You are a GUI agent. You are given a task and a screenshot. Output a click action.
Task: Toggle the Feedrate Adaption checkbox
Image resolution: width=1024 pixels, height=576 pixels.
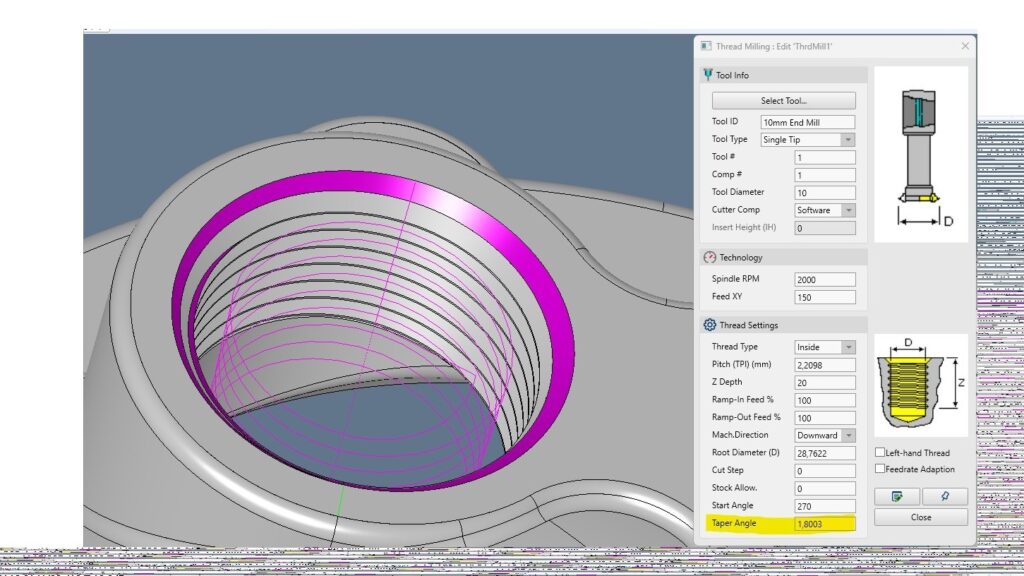pyautogui.click(x=880, y=469)
